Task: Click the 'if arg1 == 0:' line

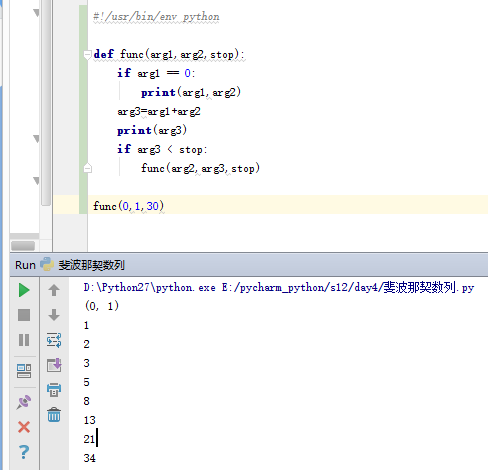Action: [x=156, y=73]
